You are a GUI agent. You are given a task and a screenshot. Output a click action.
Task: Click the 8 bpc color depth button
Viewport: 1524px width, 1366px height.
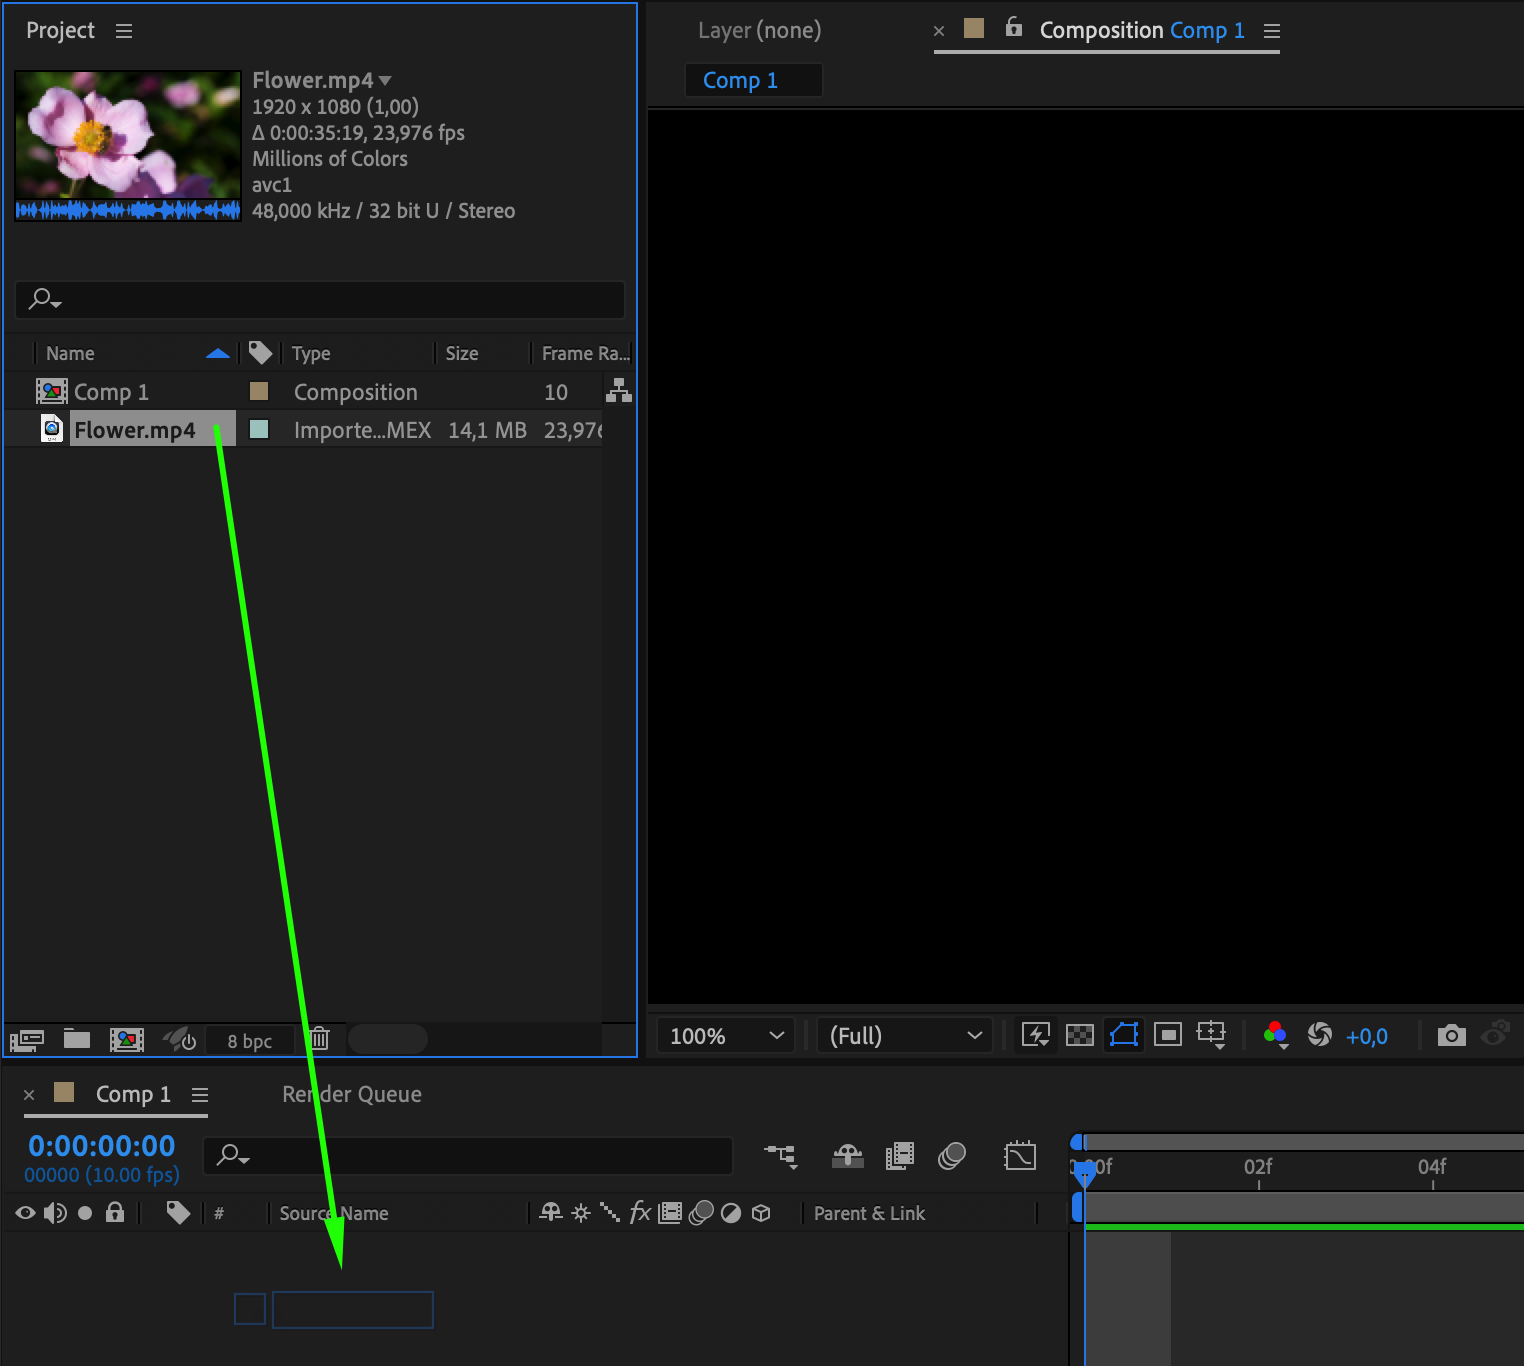(250, 1041)
